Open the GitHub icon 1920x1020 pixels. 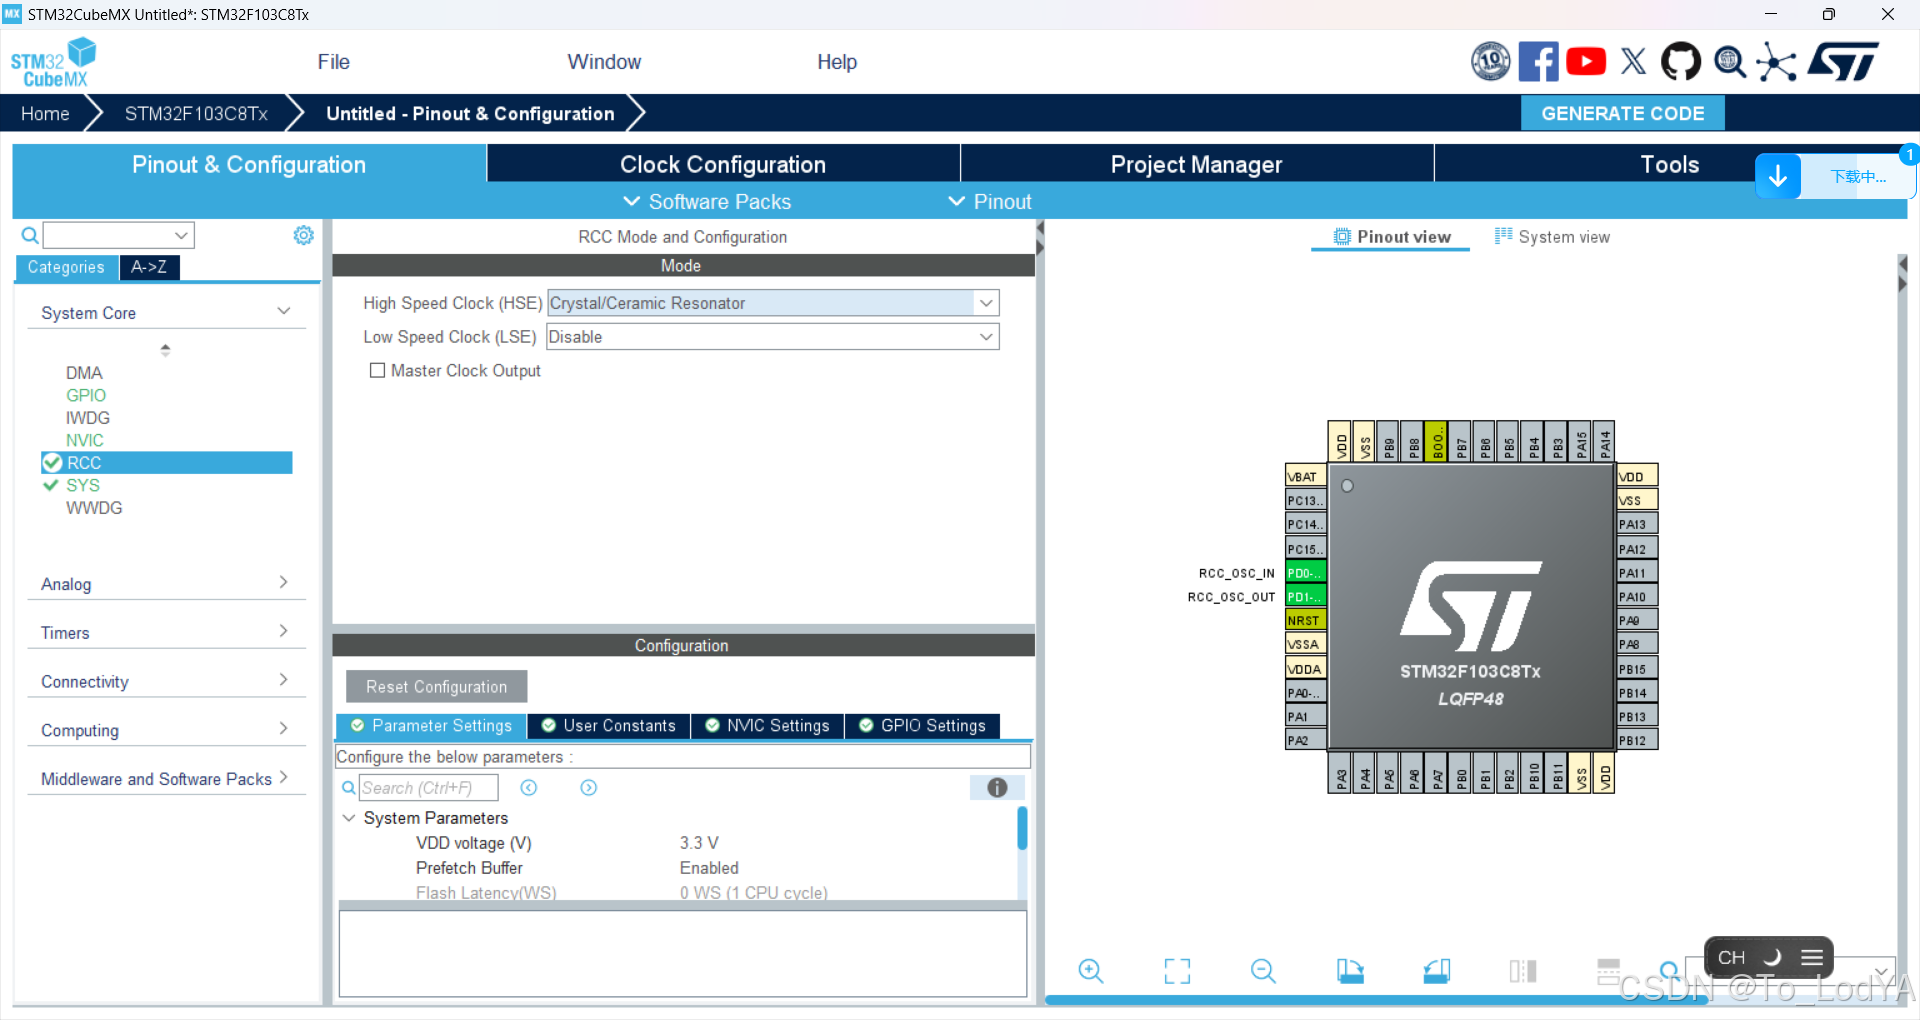(1681, 62)
